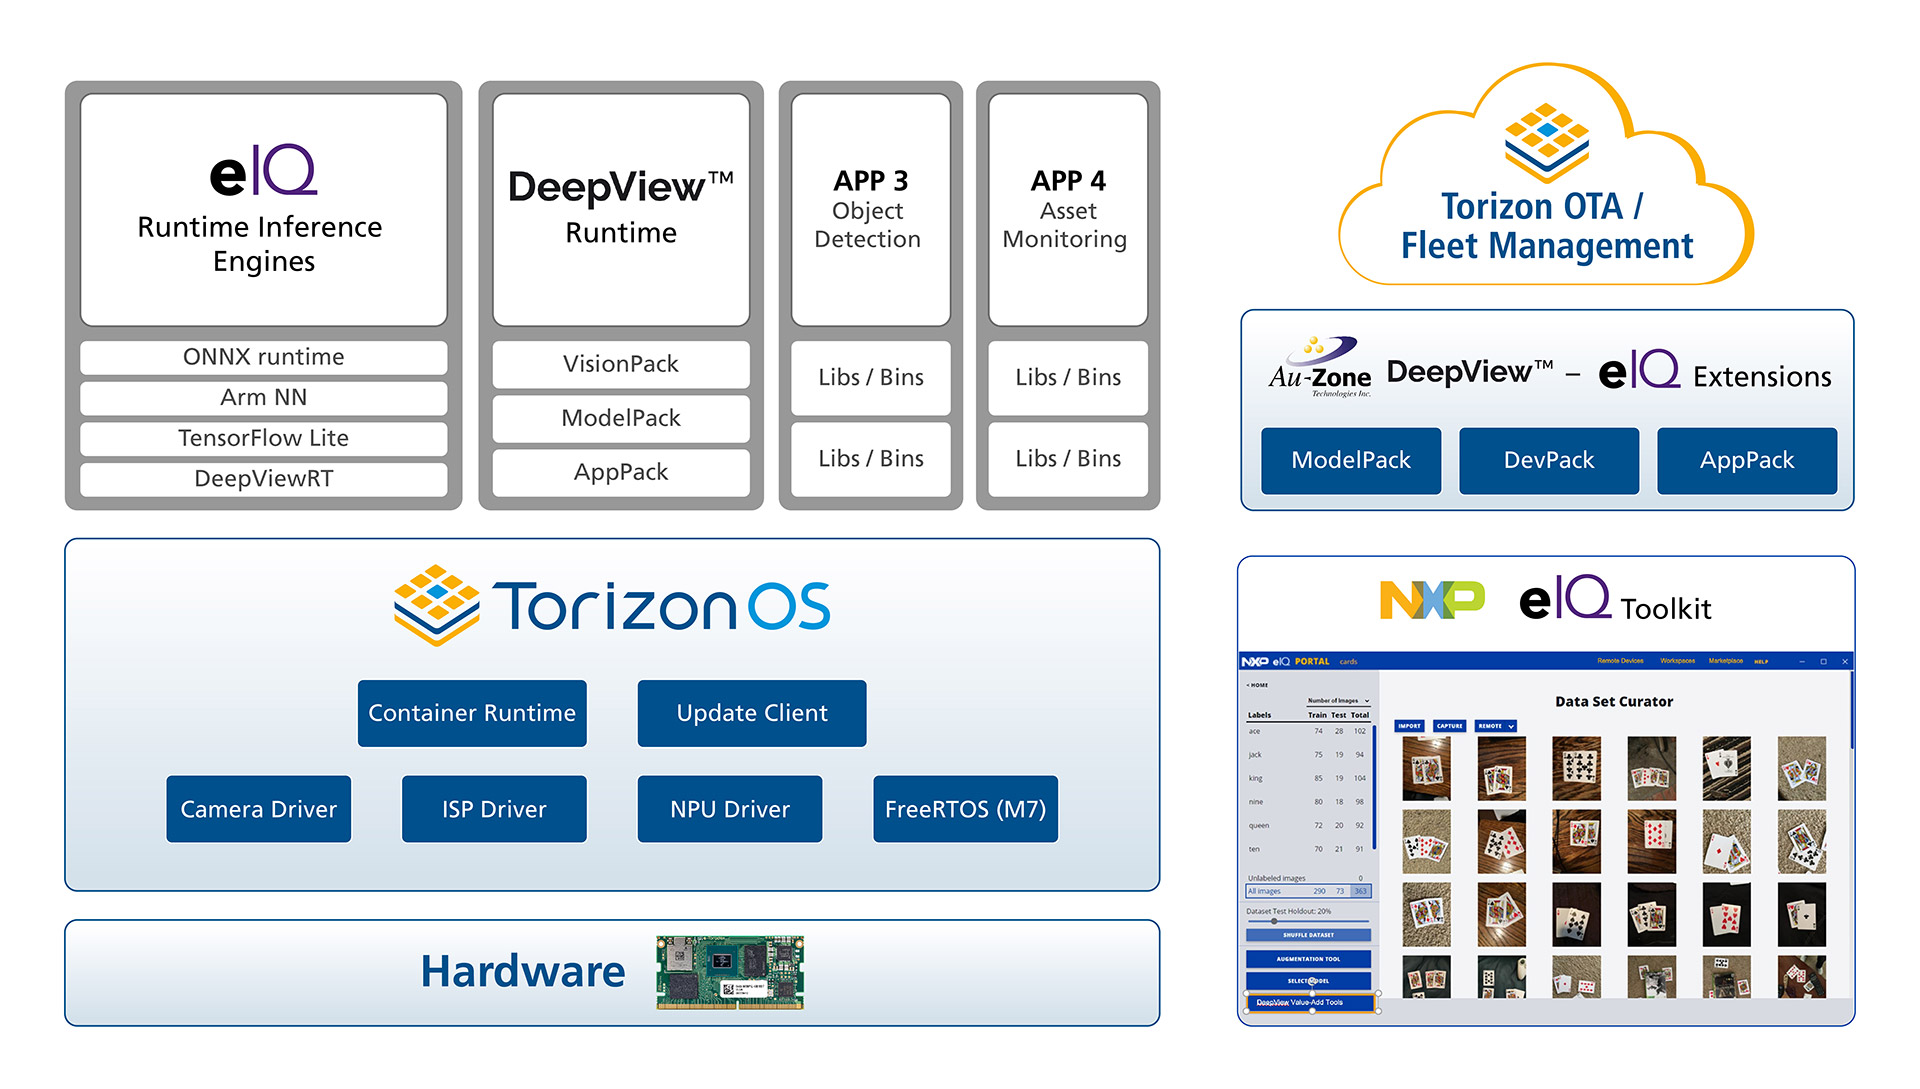Click the APP 4 Asset Monitoring box
This screenshot has height=1089, width=1920.
(1068, 210)
